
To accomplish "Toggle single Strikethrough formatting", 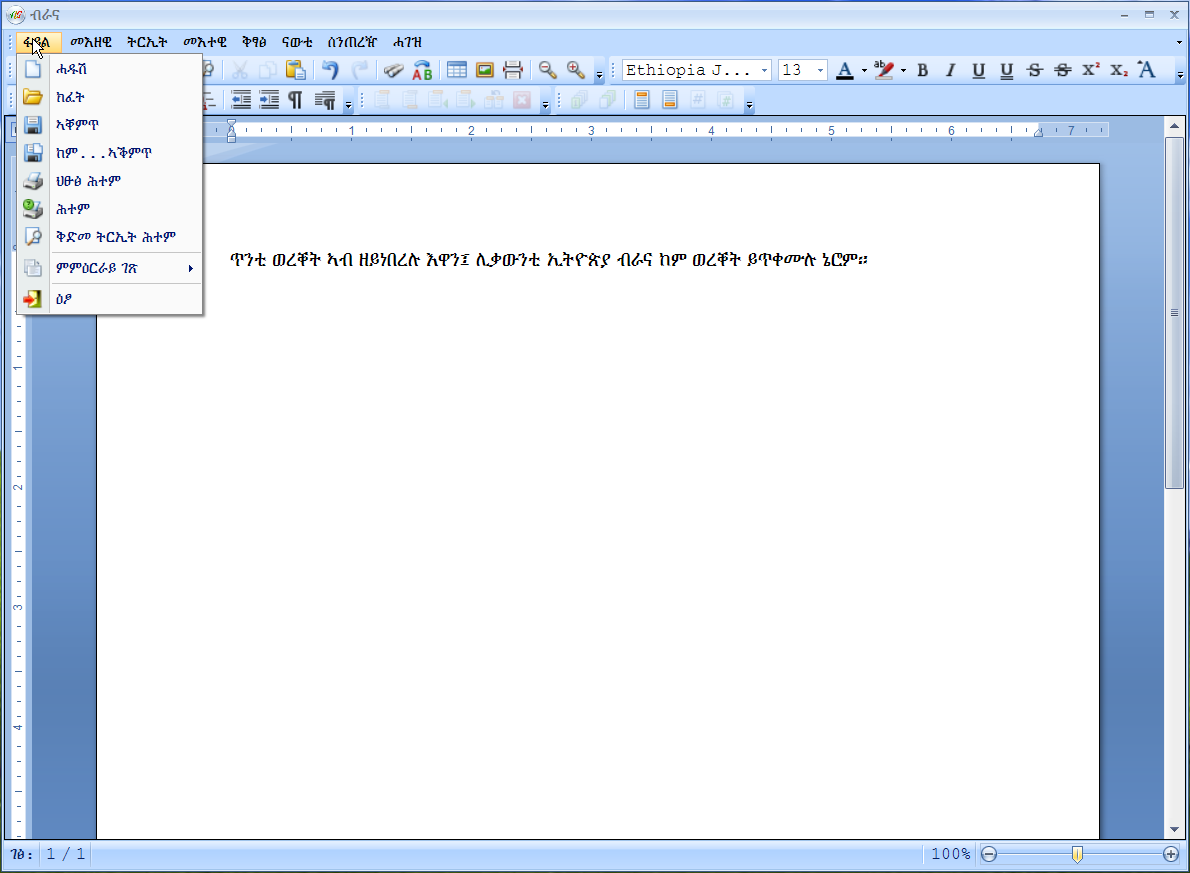I will point(1034,70).
